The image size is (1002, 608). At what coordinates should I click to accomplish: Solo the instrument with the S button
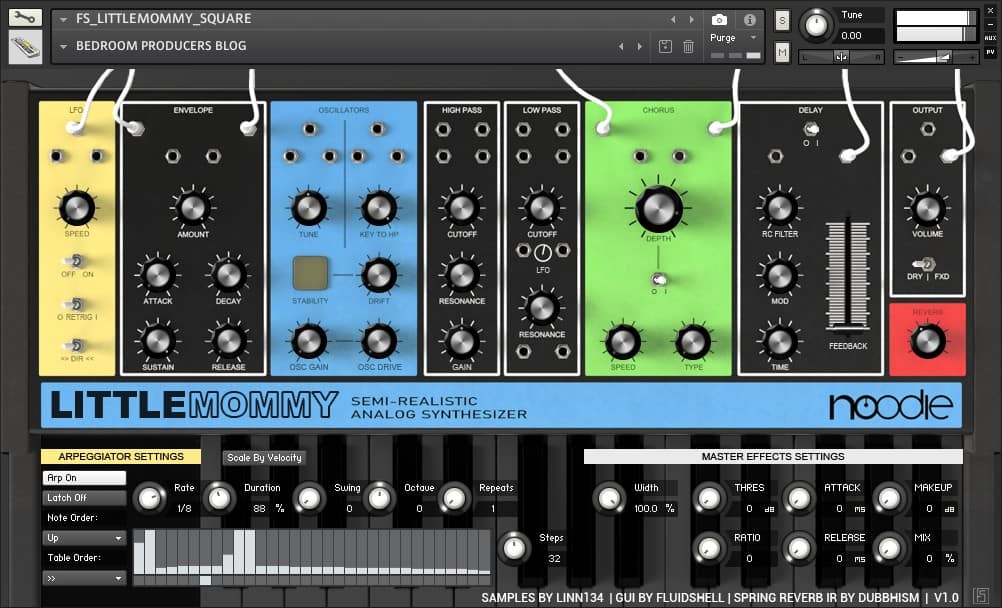tap(782, 21)
